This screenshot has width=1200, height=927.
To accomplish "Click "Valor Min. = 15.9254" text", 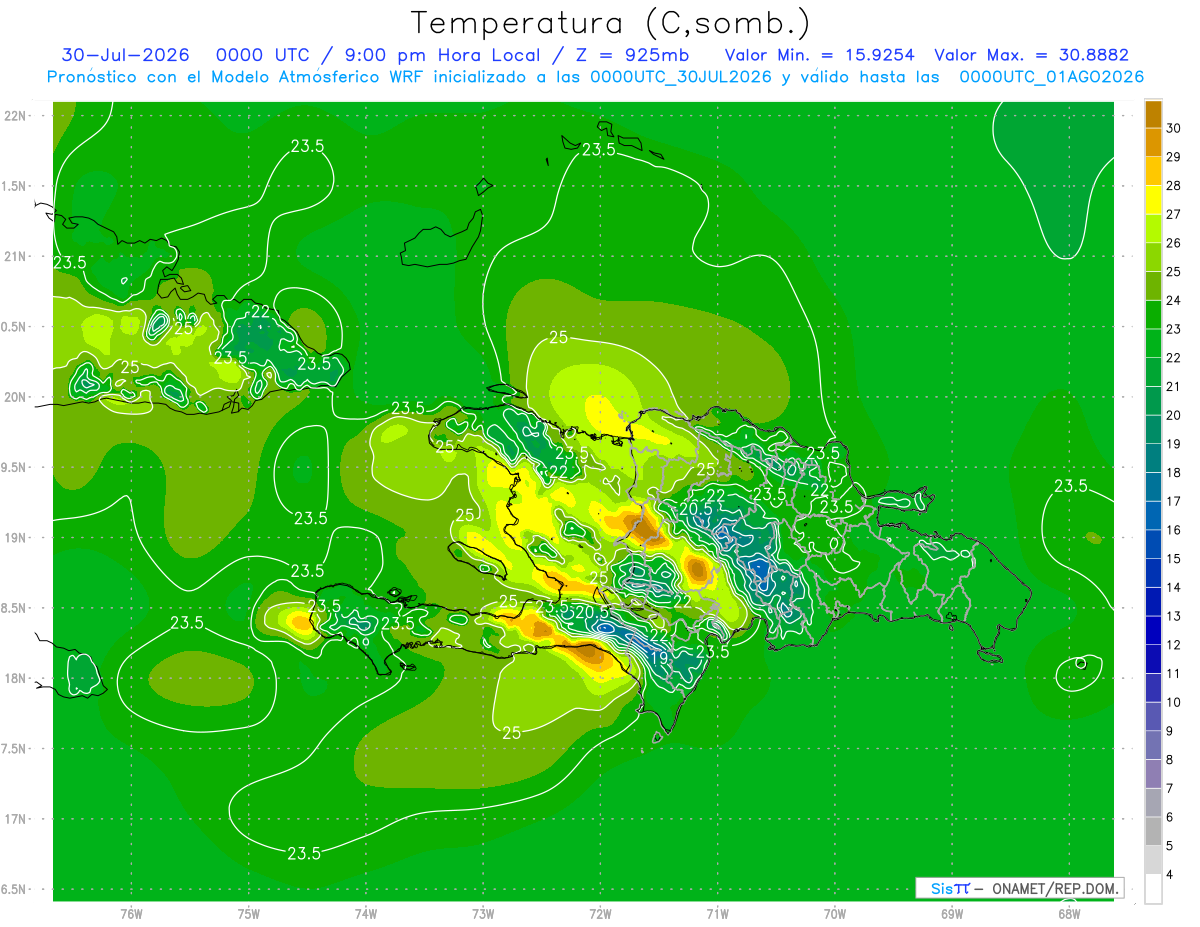I will coord(819,55).
